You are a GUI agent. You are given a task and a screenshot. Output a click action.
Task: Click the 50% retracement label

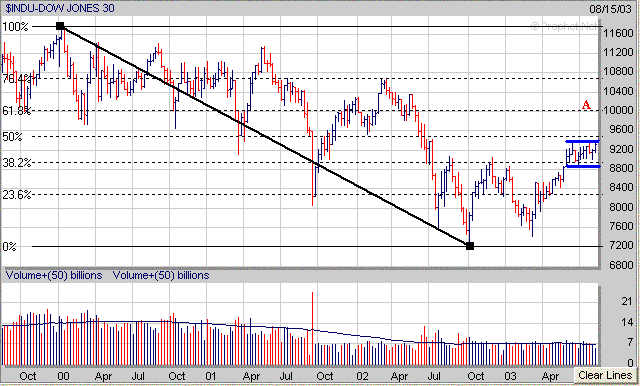pyautogui.click(x=12, y=137)
